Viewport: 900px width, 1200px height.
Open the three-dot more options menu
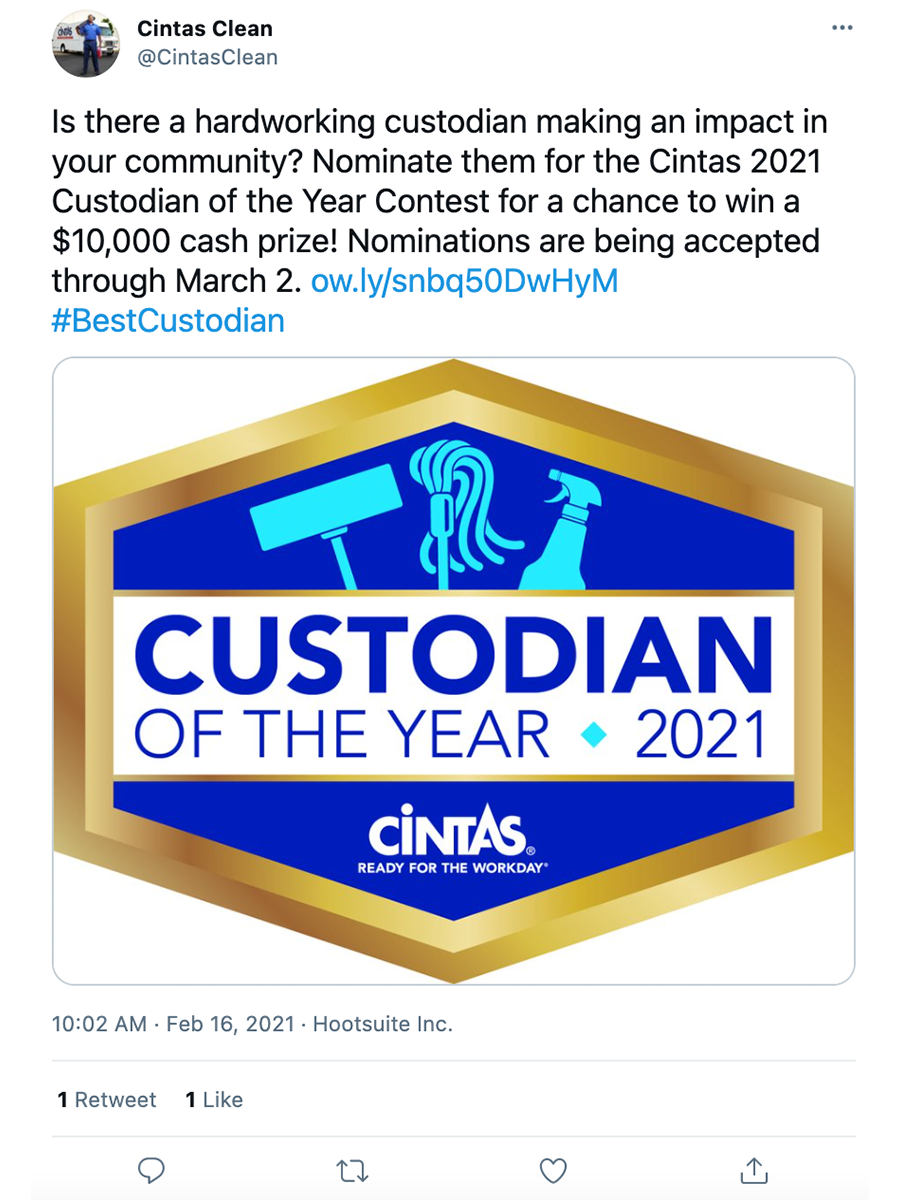tap(842, 27)
